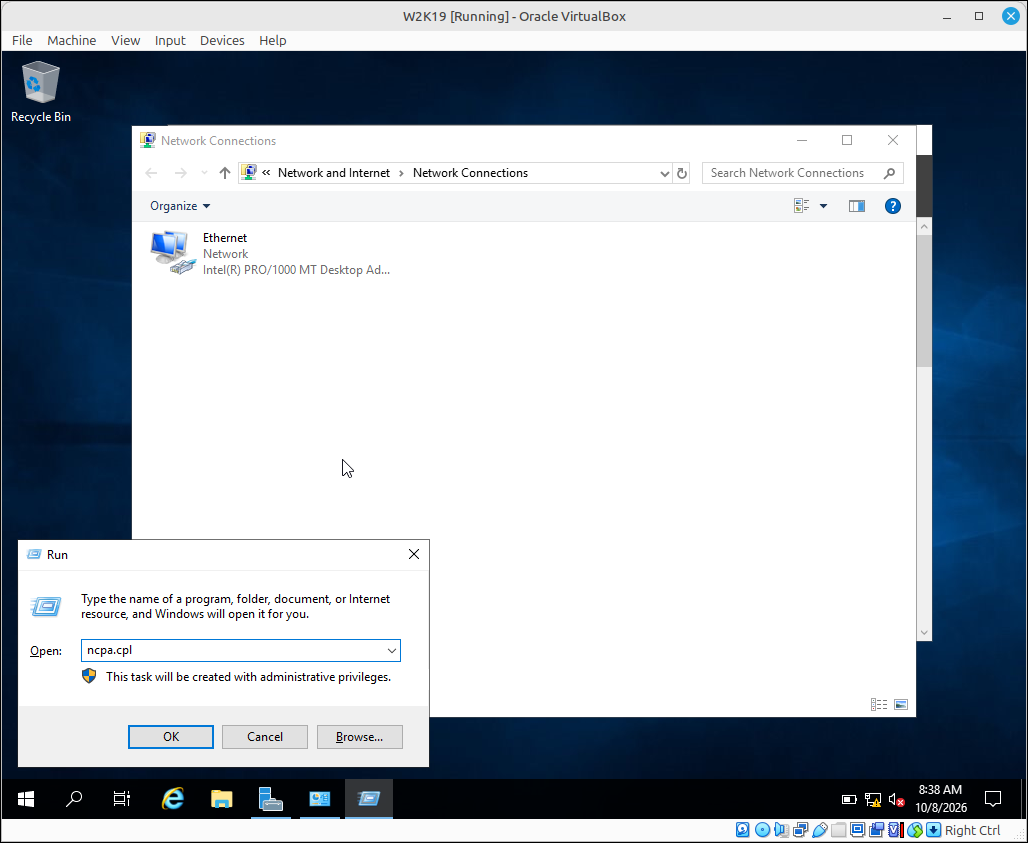1028x843 pixels.
Task: Open the More view options arrow
Action: [x=823, y=206]
